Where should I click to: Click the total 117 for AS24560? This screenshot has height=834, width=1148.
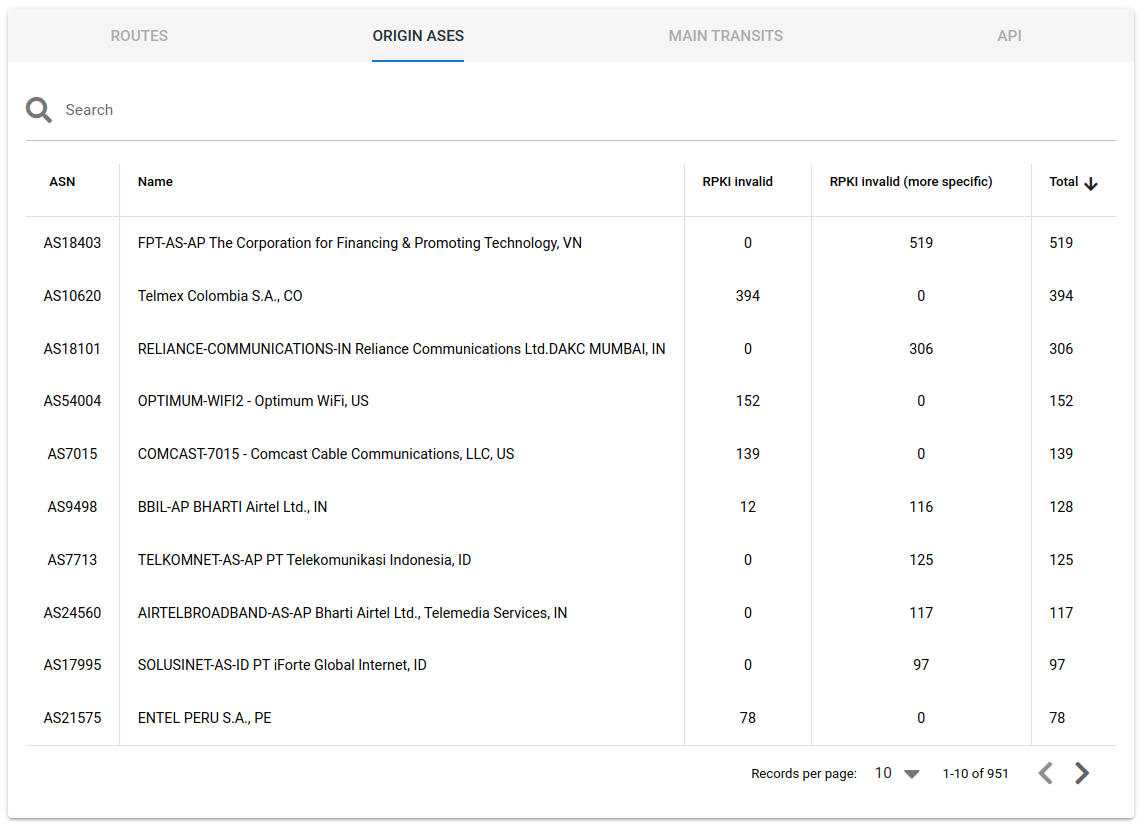coord(1061,613)
